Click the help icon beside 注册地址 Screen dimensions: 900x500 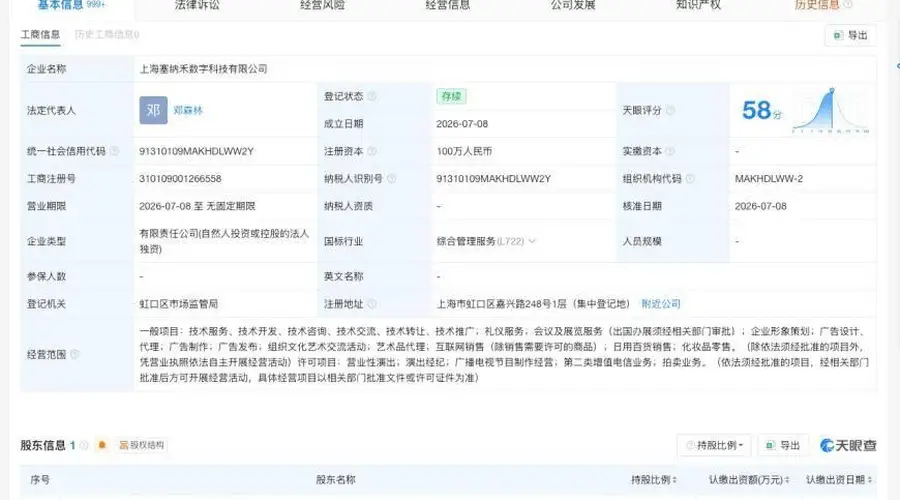[372, 304]
